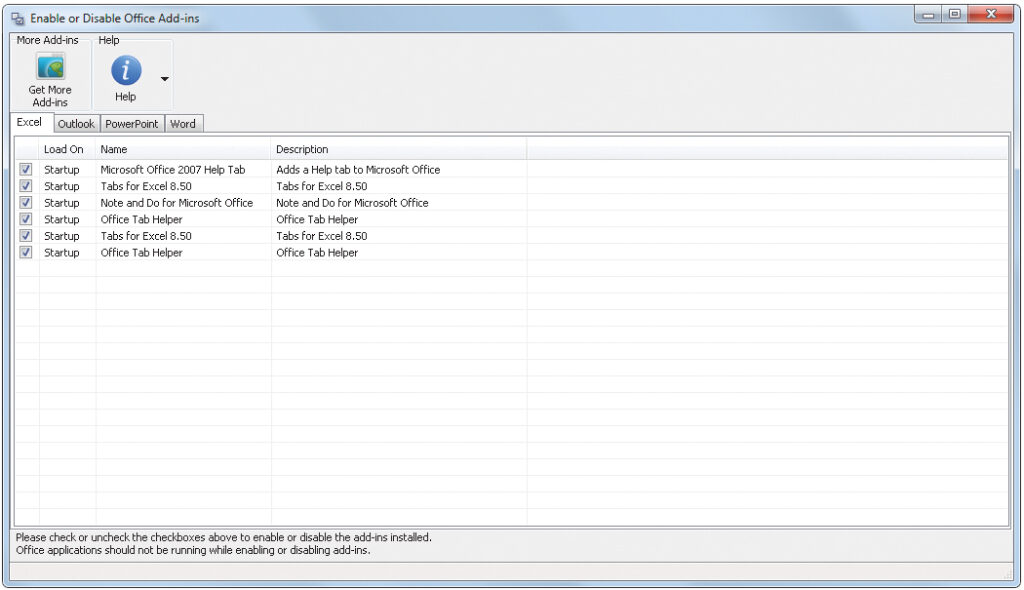The image size is (1024, 590).
Task: Select the Note and Do for Microsoft Office row
Action: coord(176,203)
